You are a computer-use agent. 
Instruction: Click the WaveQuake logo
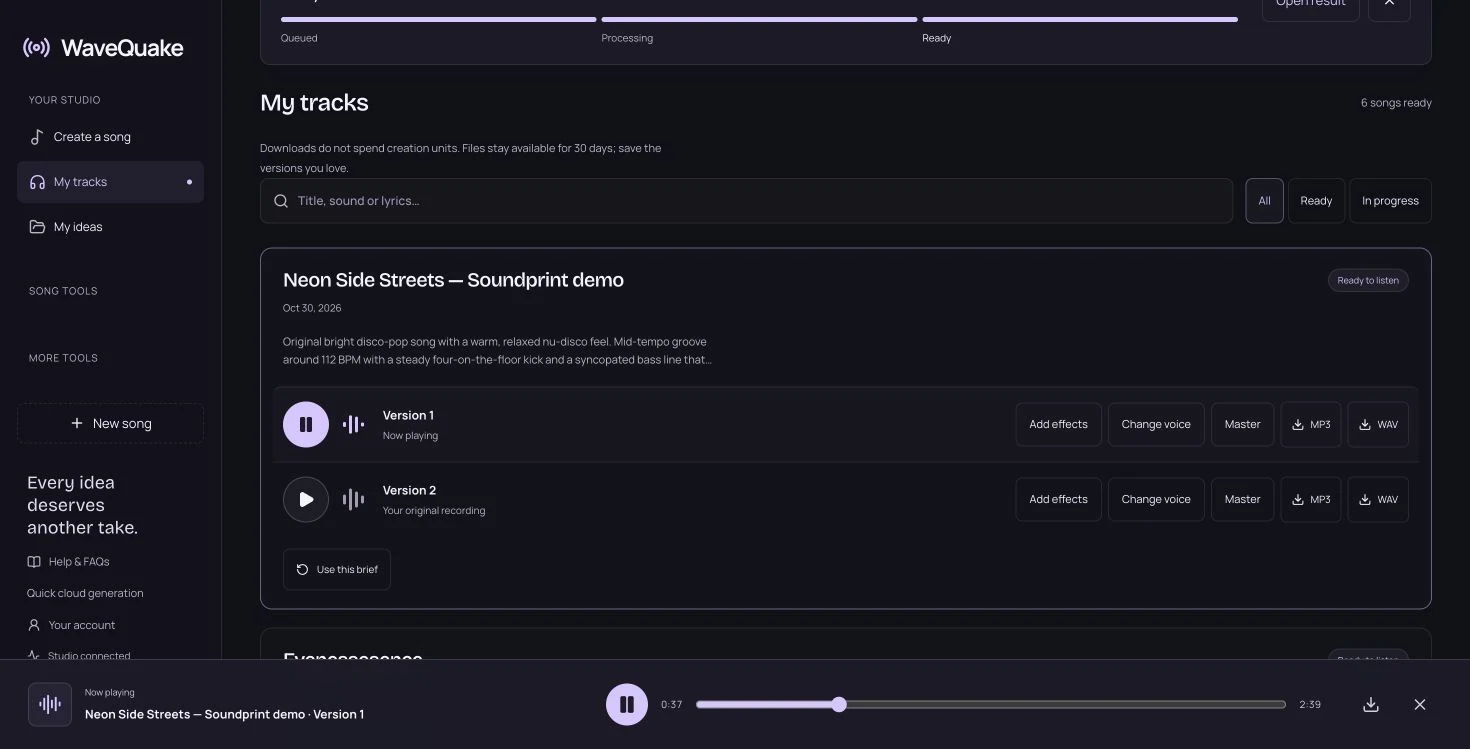[x=103, y=48]
